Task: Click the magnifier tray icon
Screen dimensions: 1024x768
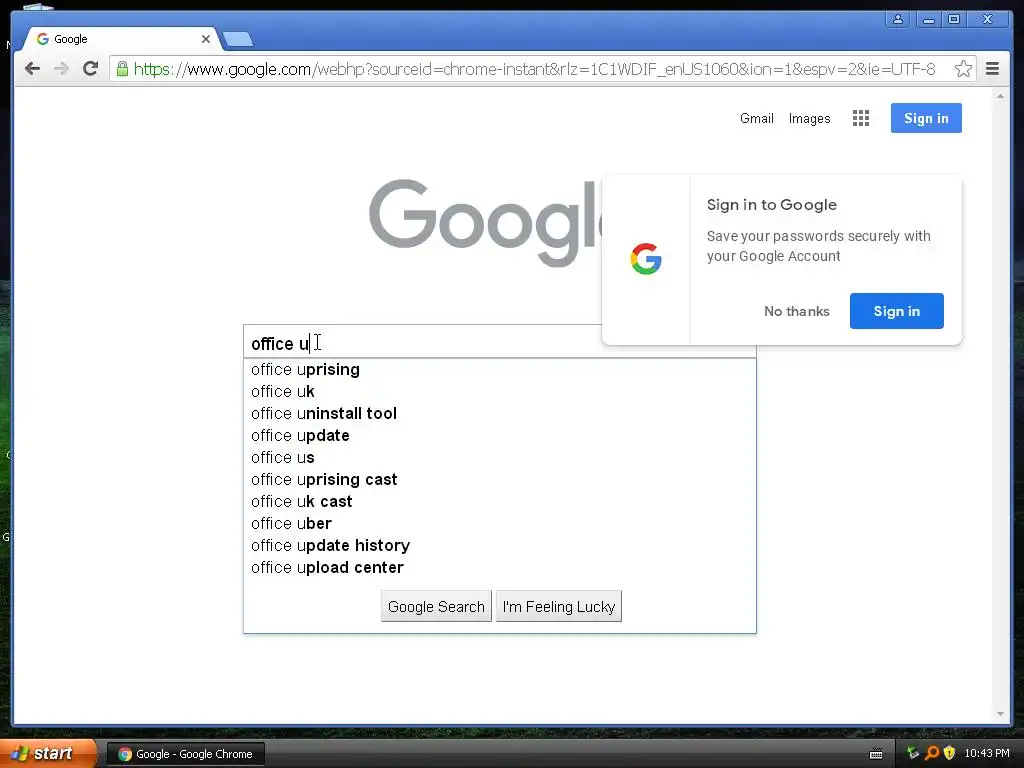Action: 931,753
